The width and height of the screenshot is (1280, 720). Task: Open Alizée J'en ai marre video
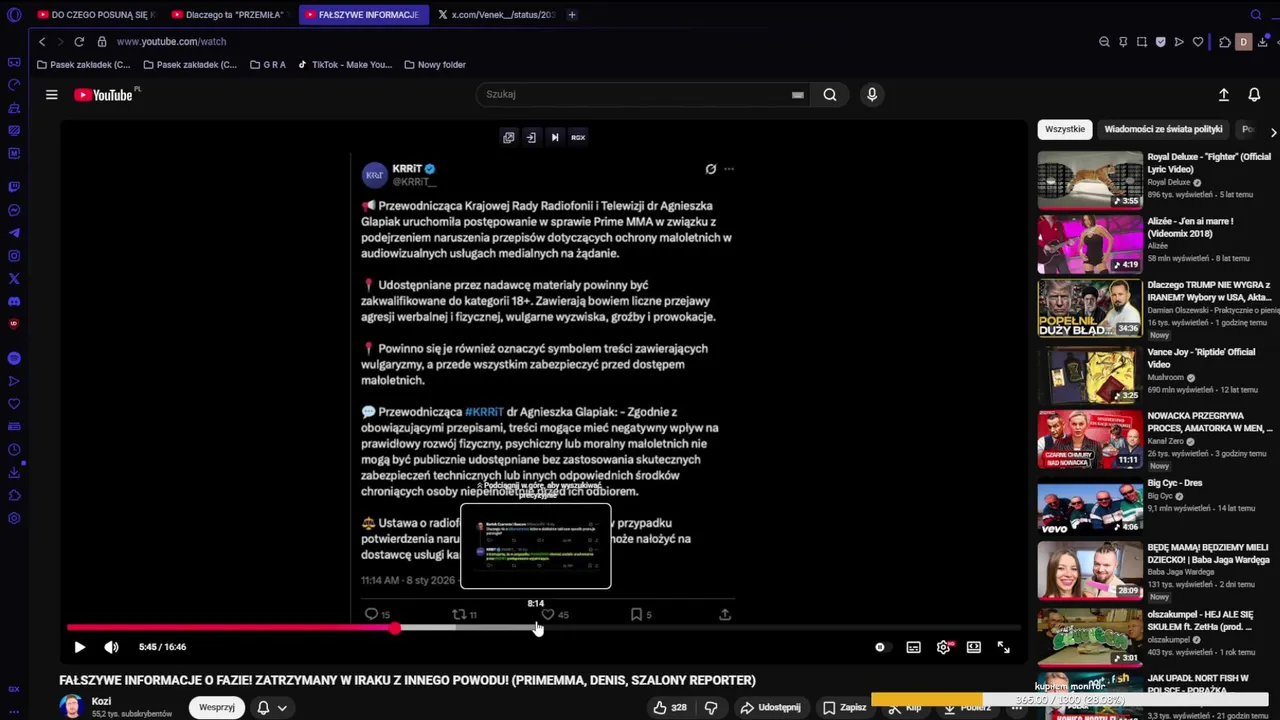click(x=1090, y=244)
